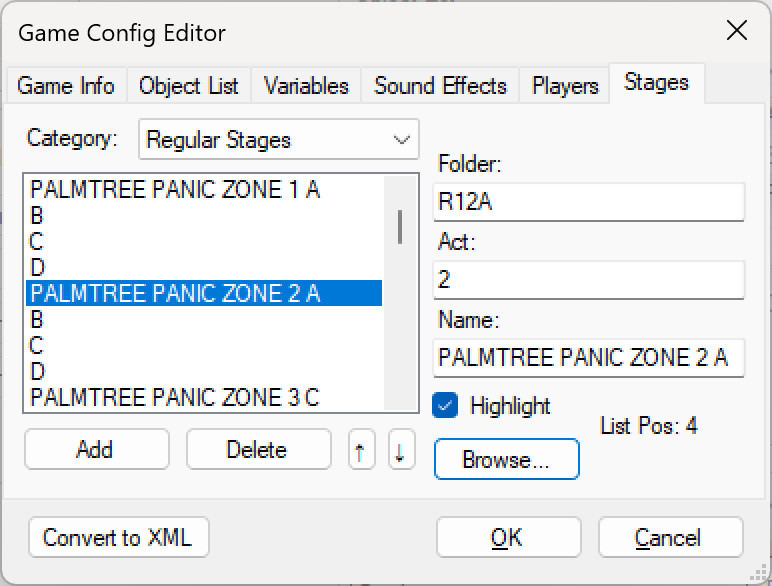Click Browse to choose a folder
This screenshot has width=772, height=586.
coord(506,460)
